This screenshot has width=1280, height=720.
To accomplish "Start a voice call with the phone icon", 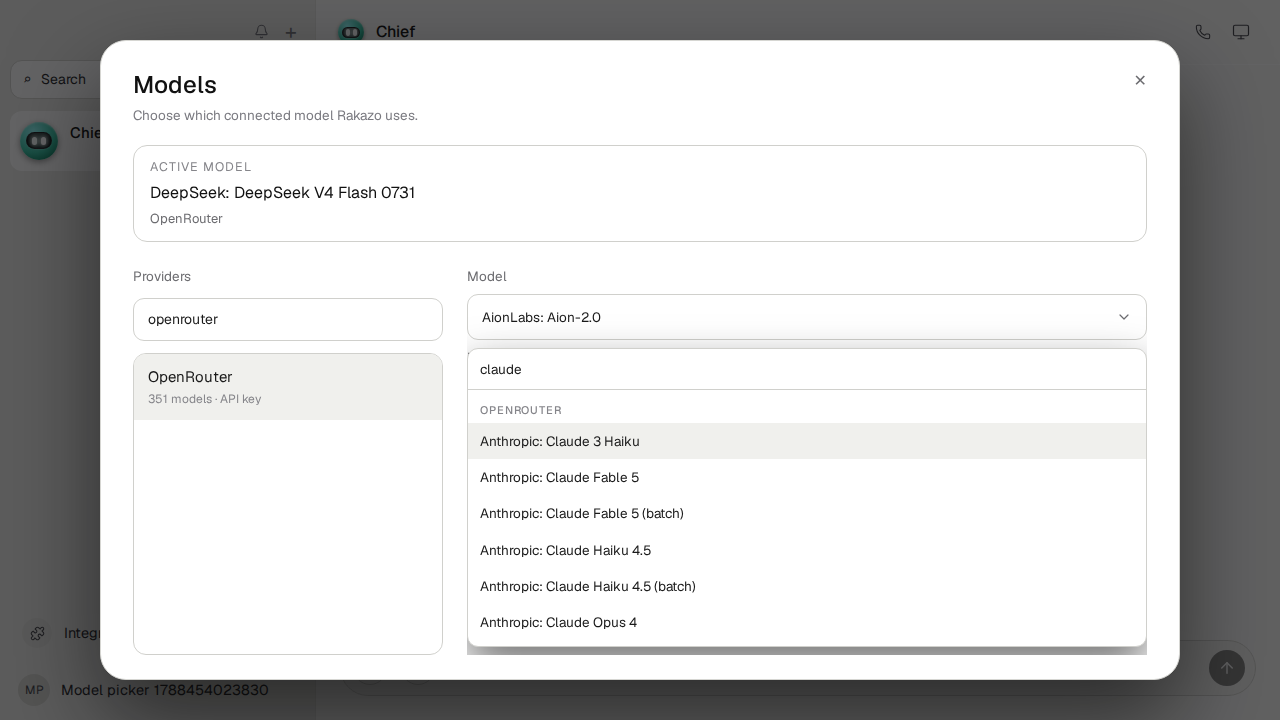I will (x=1203, y=32).
